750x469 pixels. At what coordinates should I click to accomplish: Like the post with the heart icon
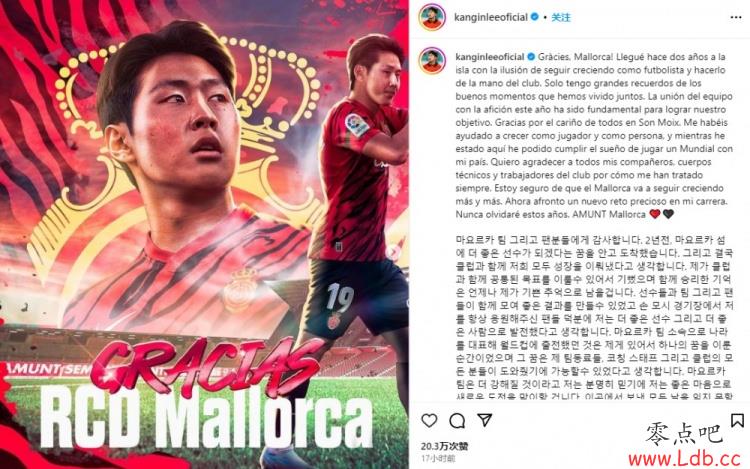click(429, 420)
